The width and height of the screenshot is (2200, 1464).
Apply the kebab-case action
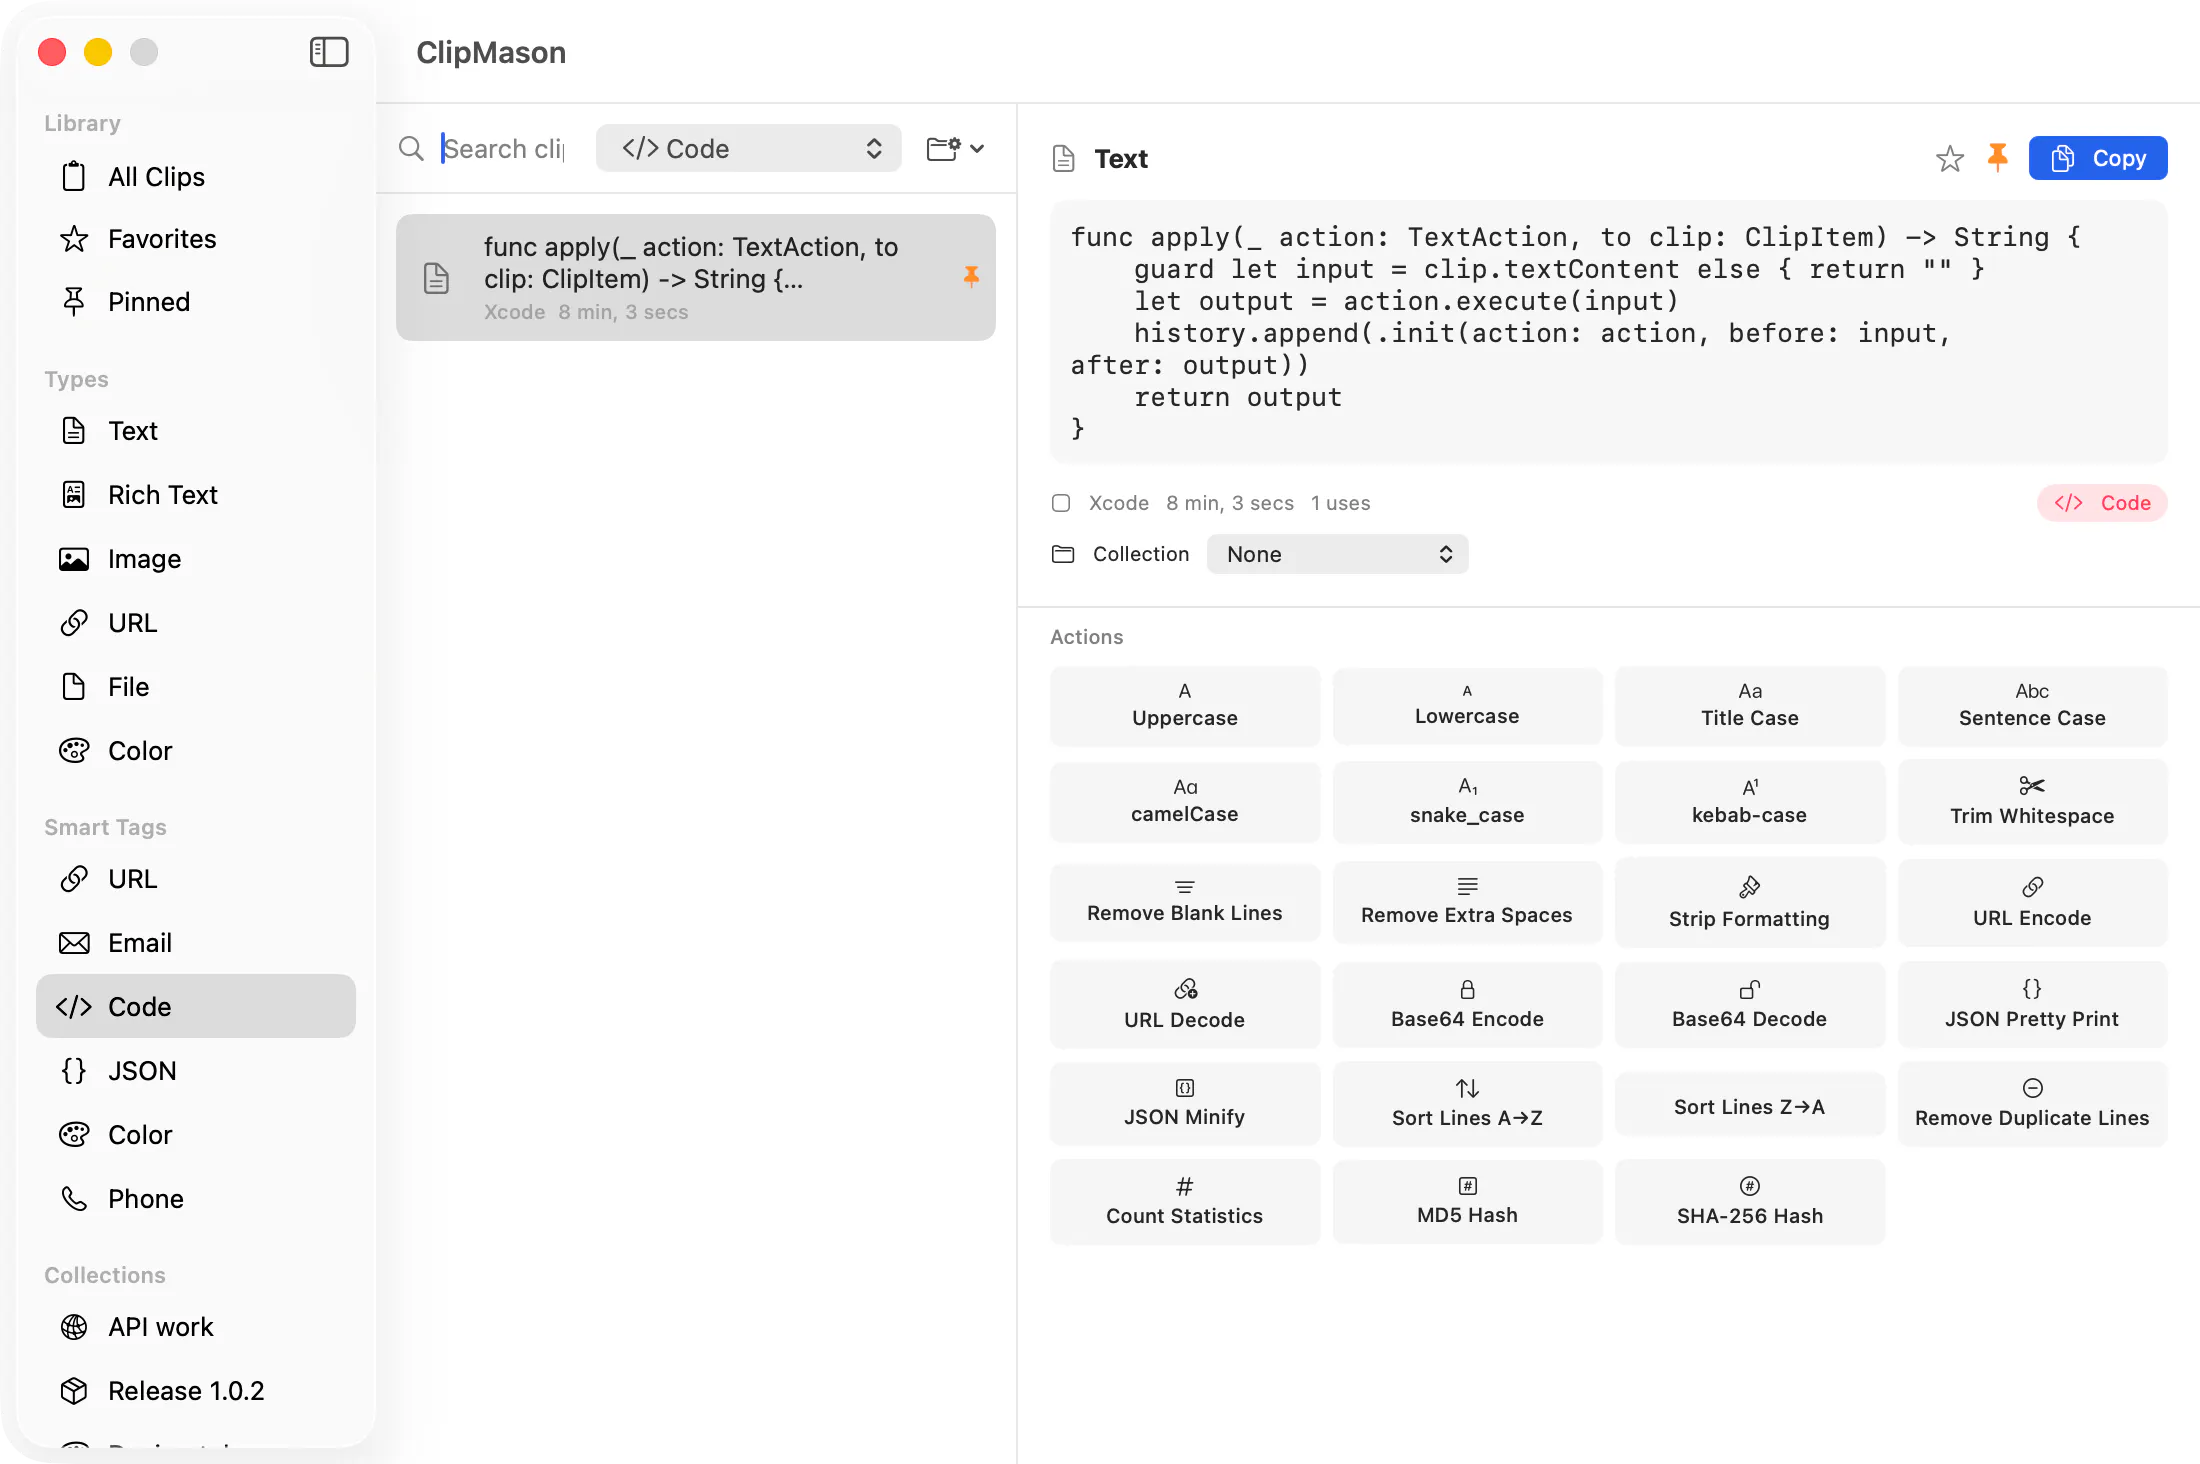[x=1750, y=802]
